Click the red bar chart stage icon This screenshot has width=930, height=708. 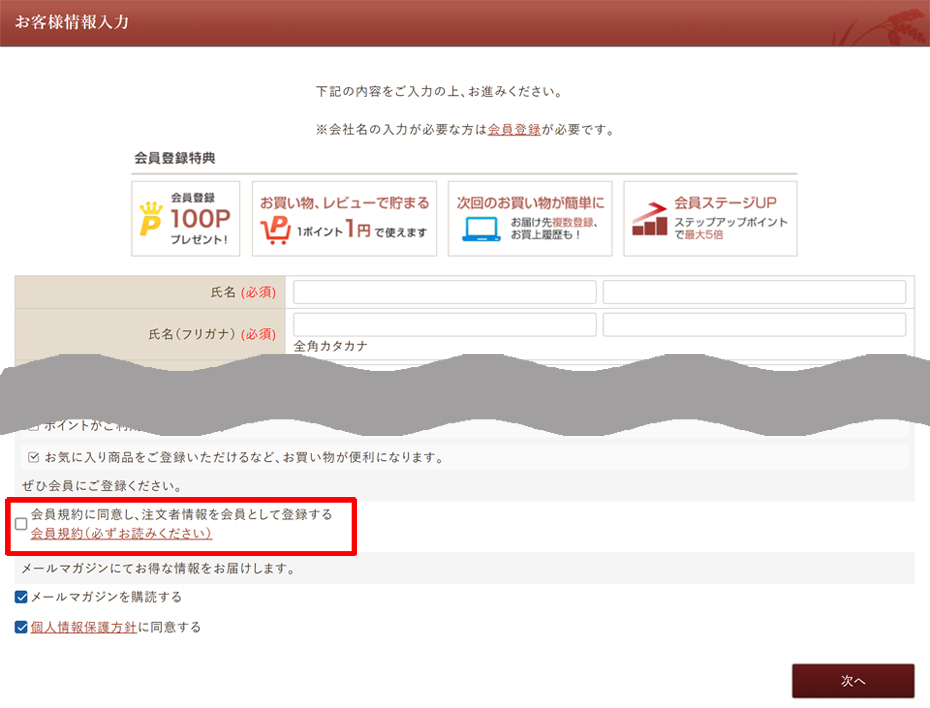pos(650,219)
